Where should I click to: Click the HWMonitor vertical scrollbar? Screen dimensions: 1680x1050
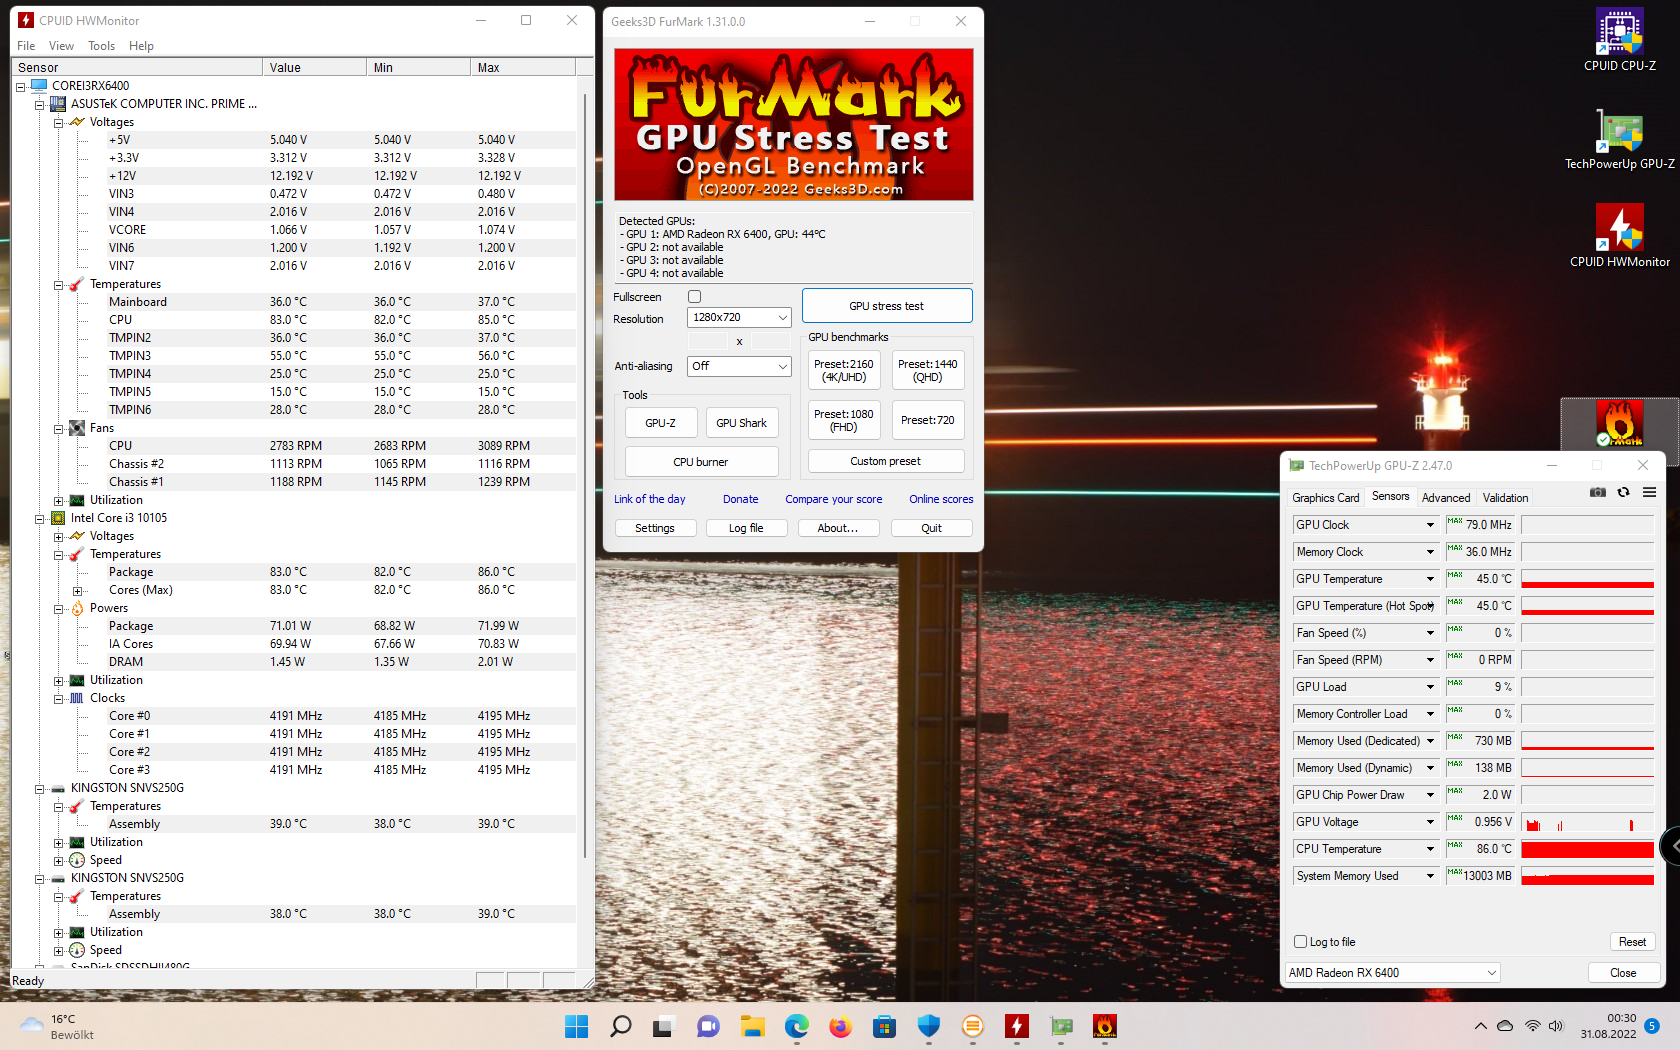coord(585,475)
